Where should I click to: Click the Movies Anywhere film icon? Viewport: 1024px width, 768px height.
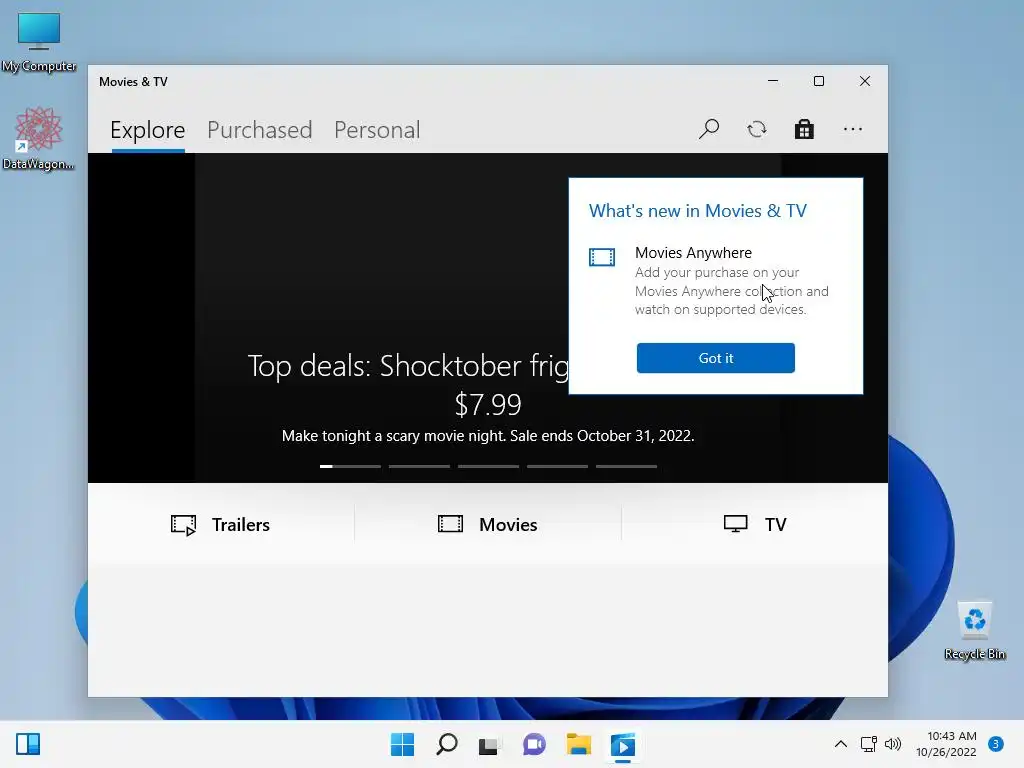tap(601, 257)
